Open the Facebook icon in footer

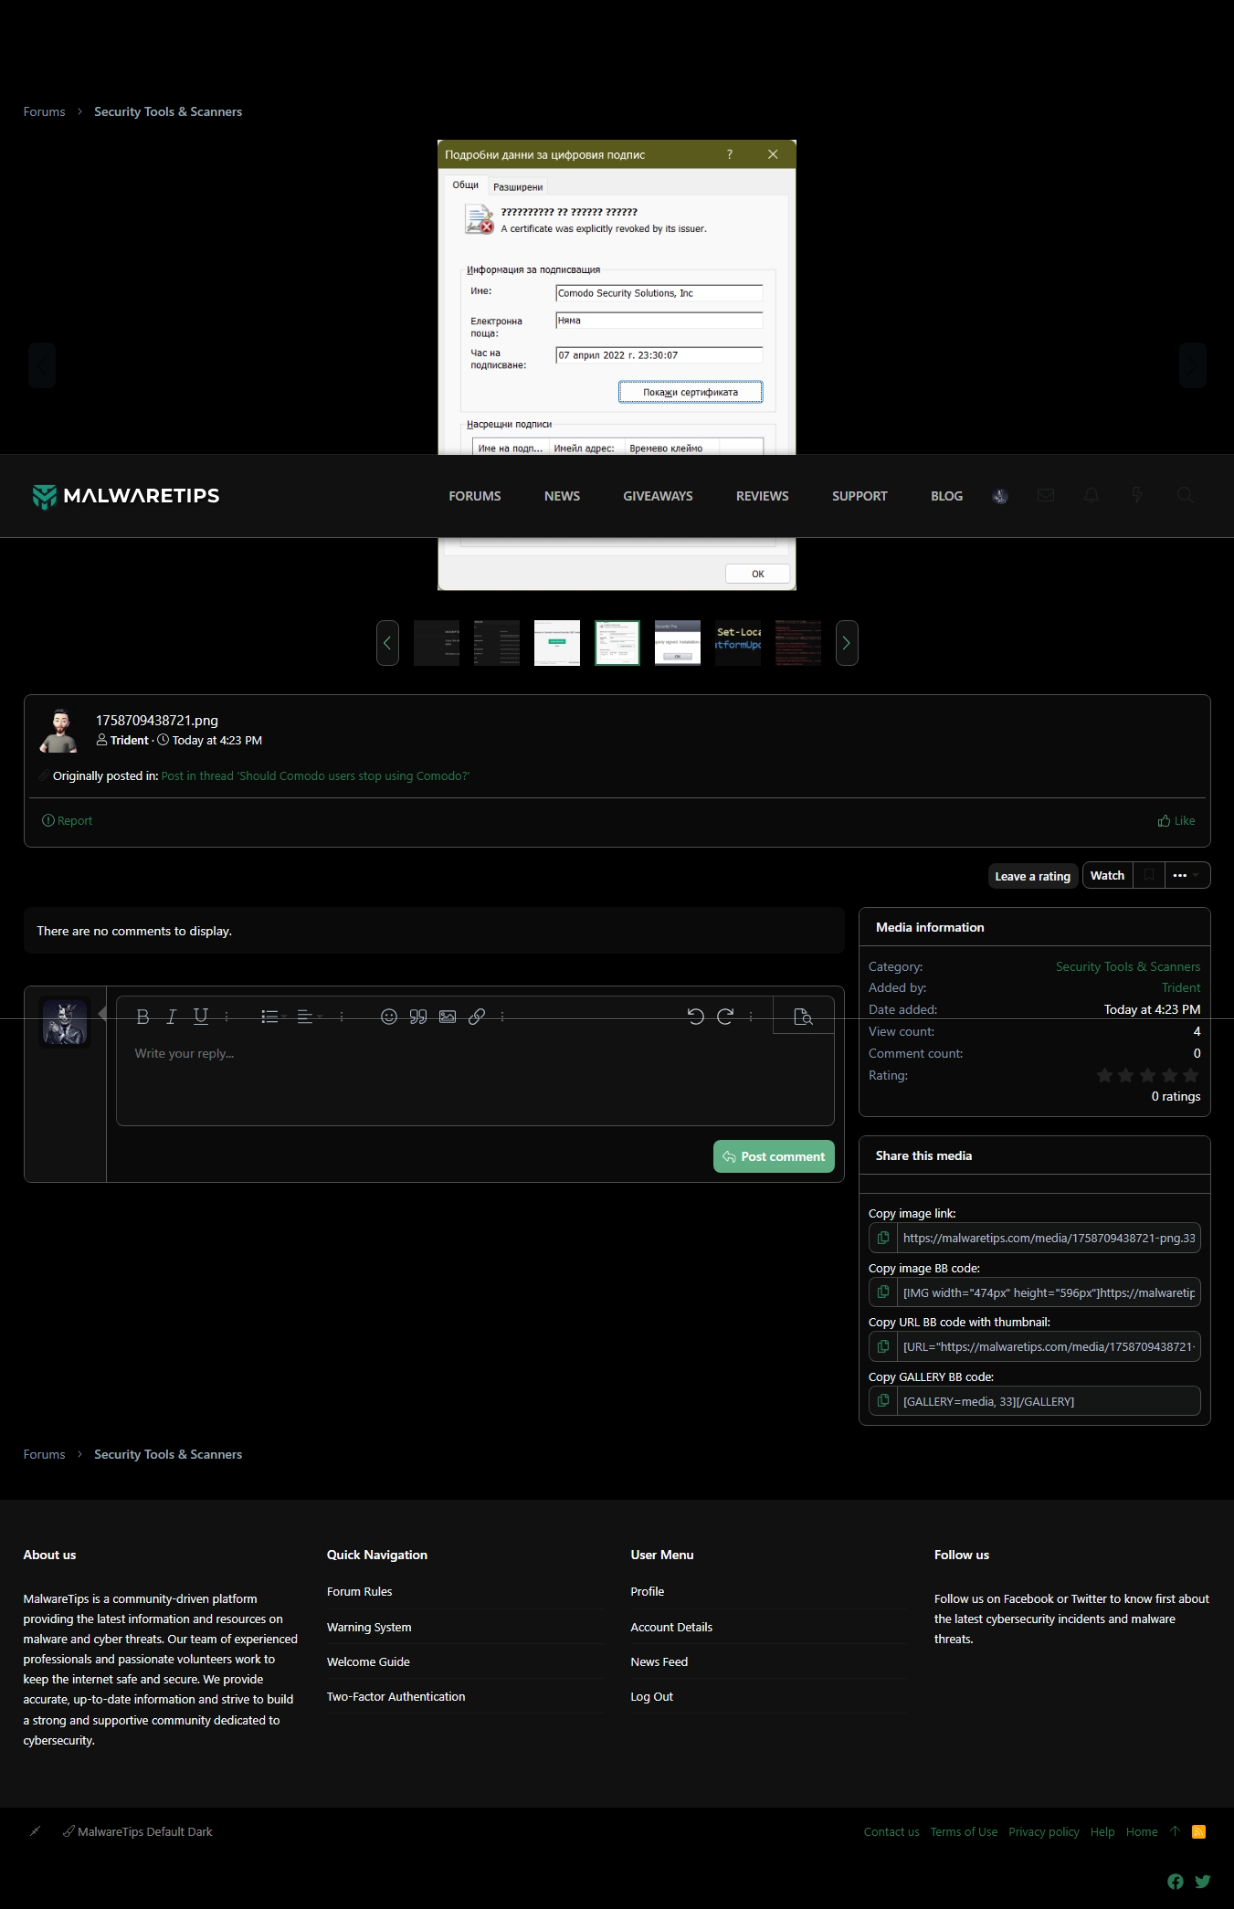pyautogui.click(x=1175, y=1882)
